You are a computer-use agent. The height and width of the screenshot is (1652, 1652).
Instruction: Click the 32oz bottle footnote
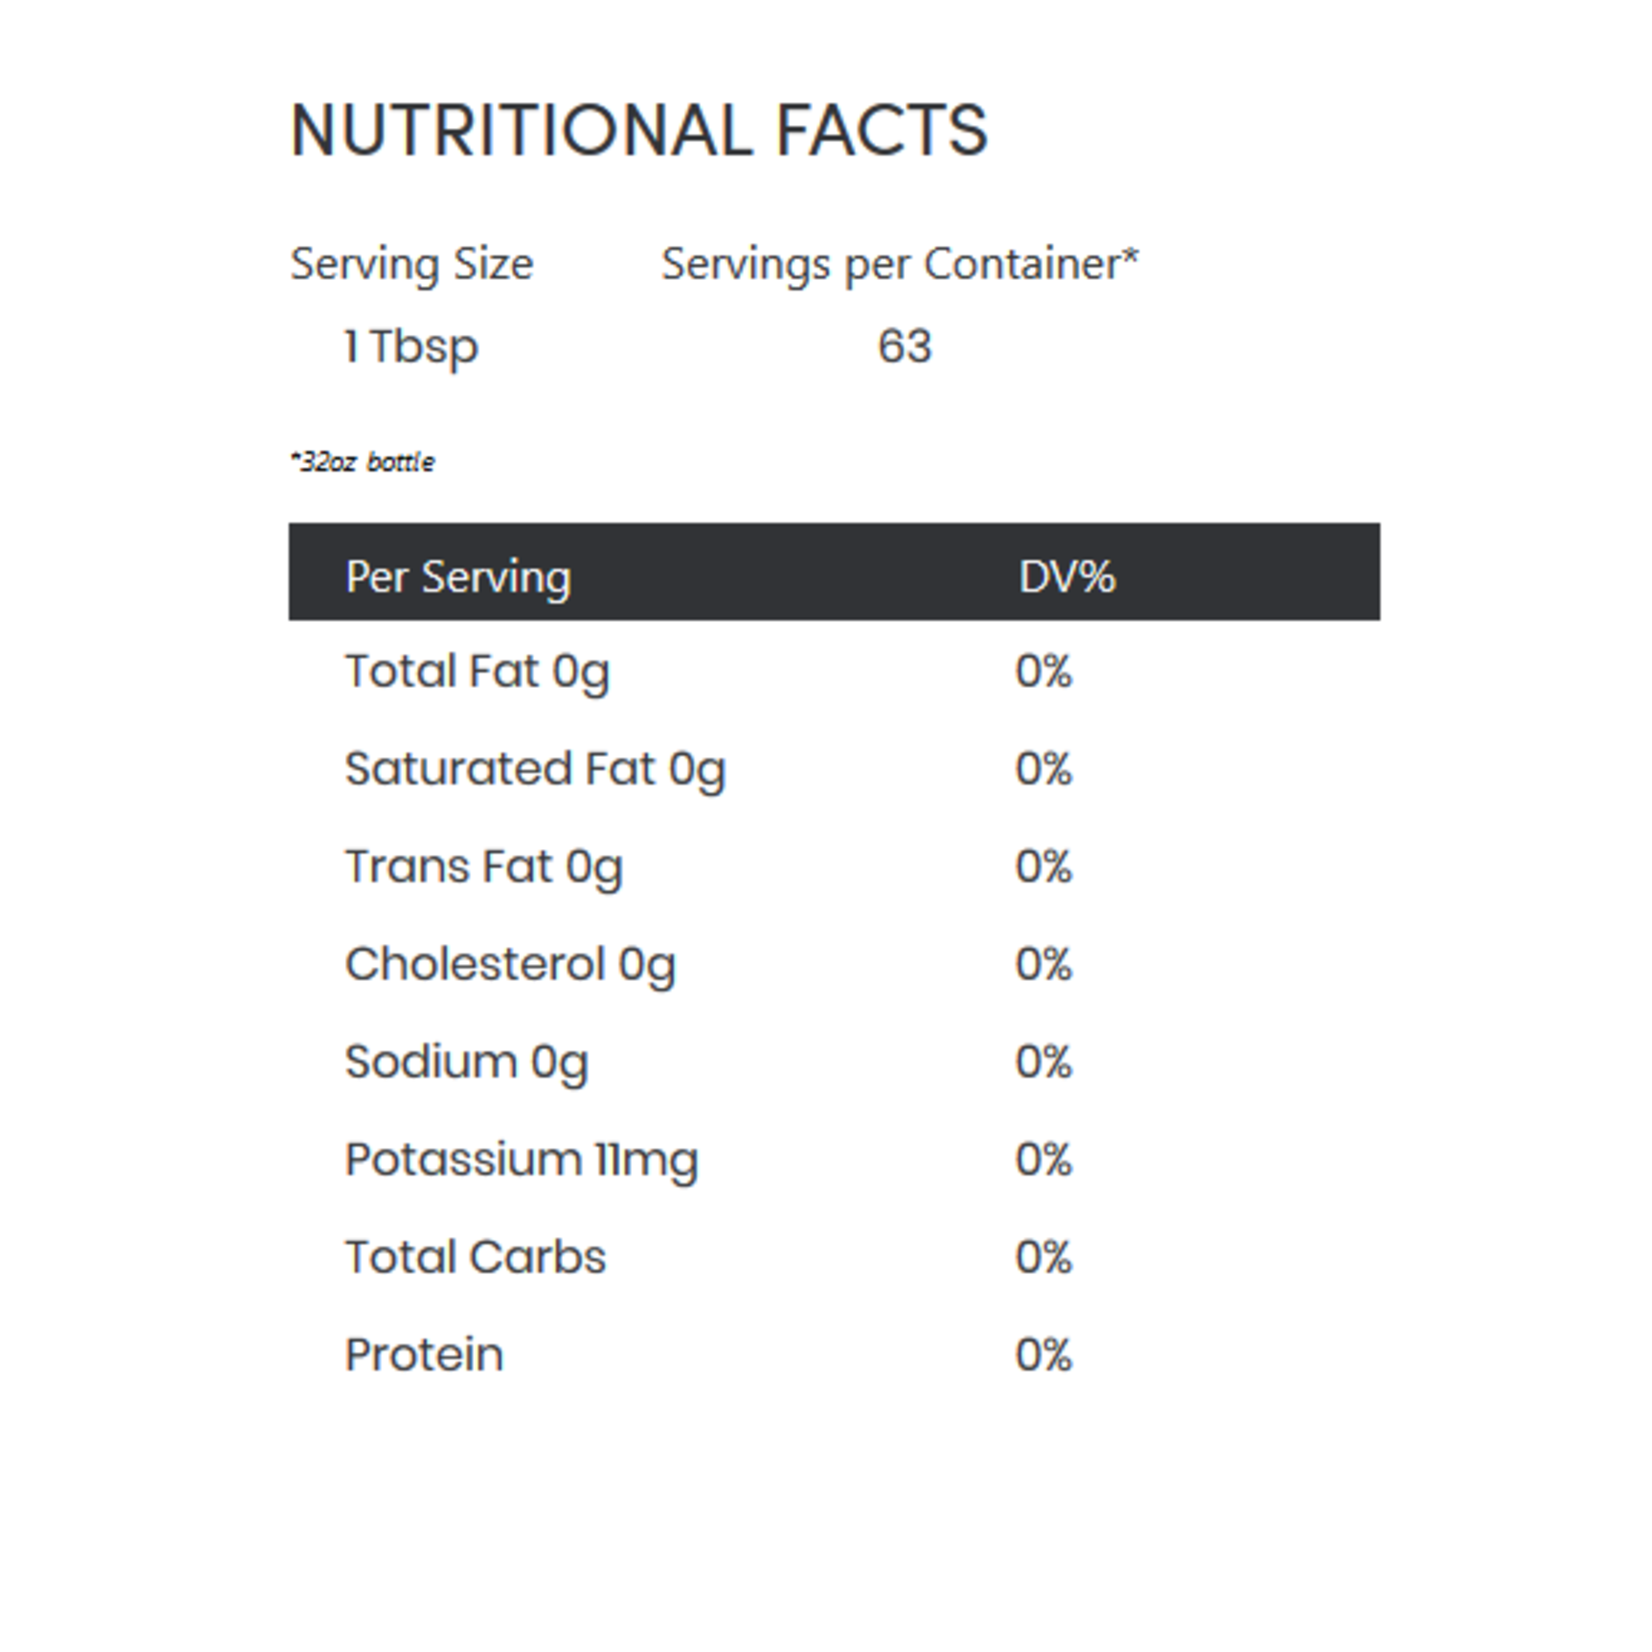363,462
